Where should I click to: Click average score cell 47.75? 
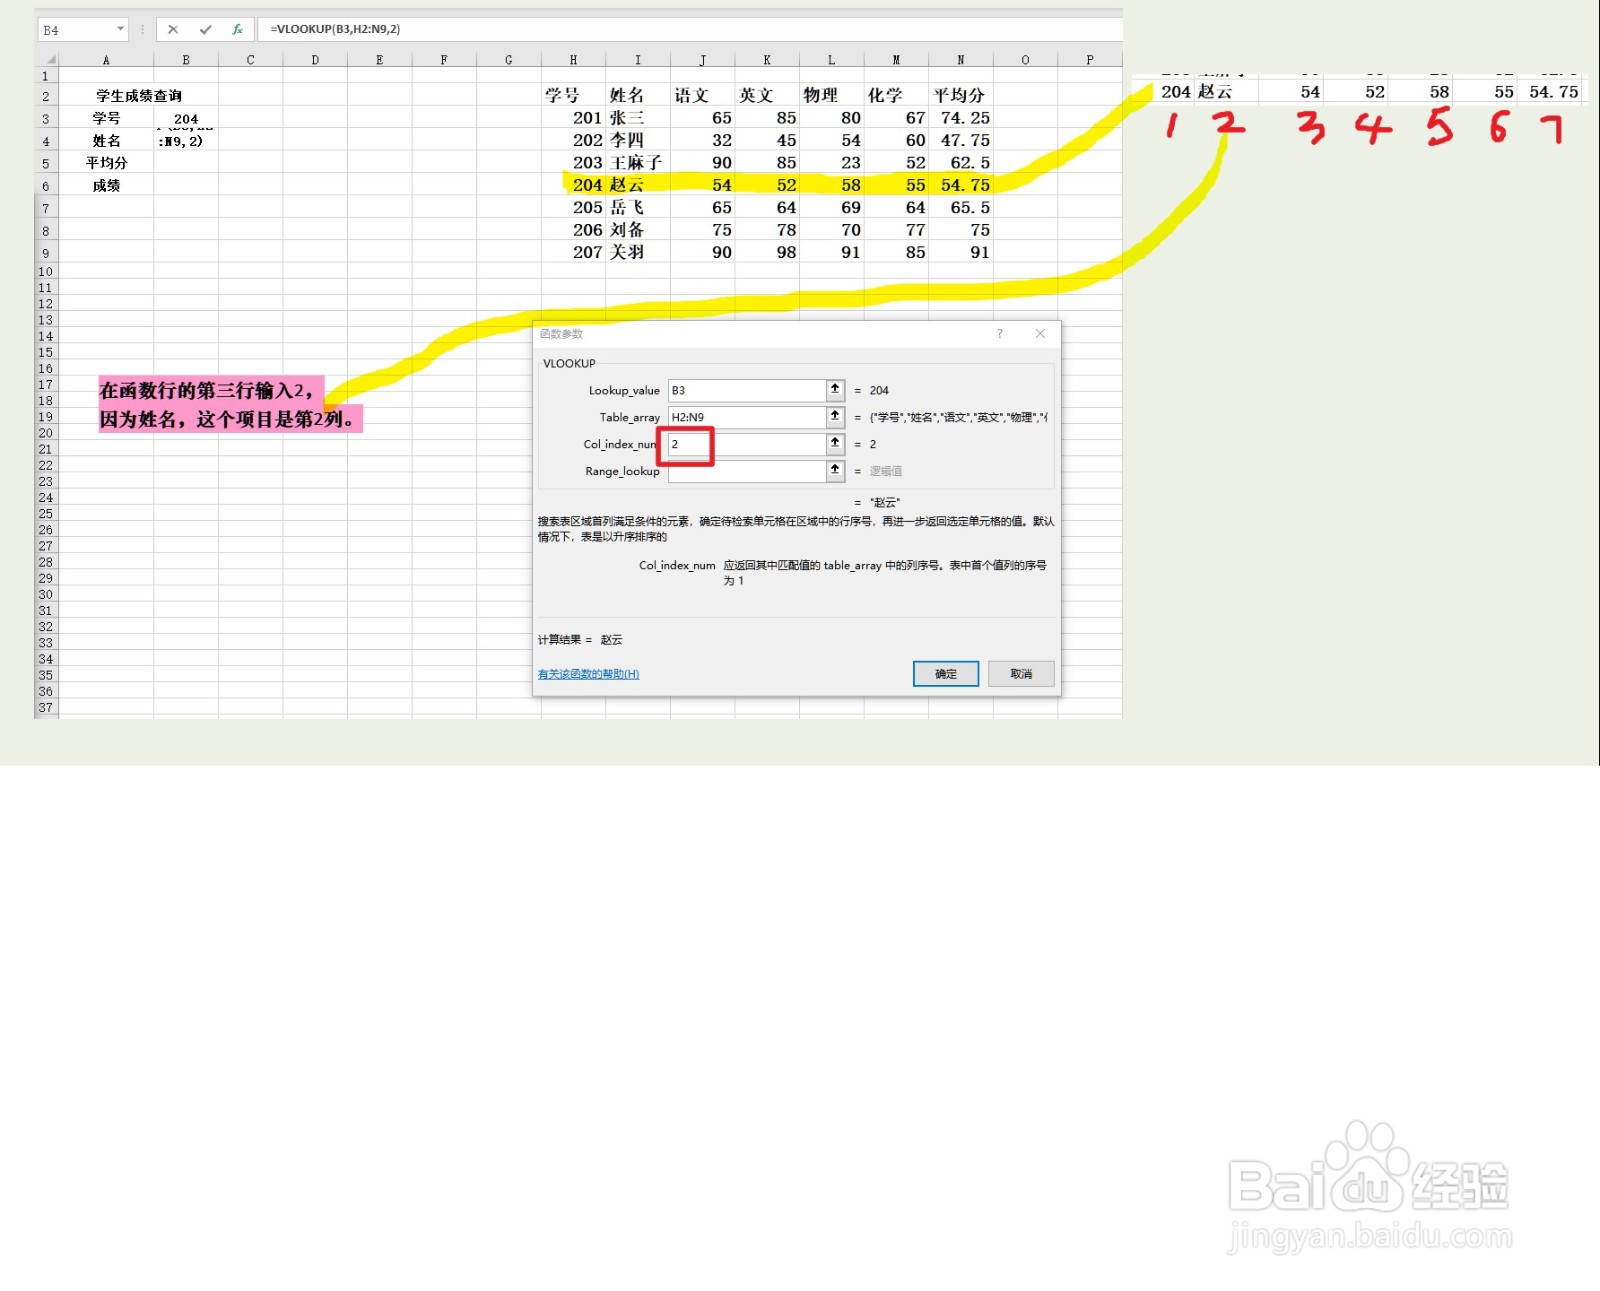pos(961,141)
